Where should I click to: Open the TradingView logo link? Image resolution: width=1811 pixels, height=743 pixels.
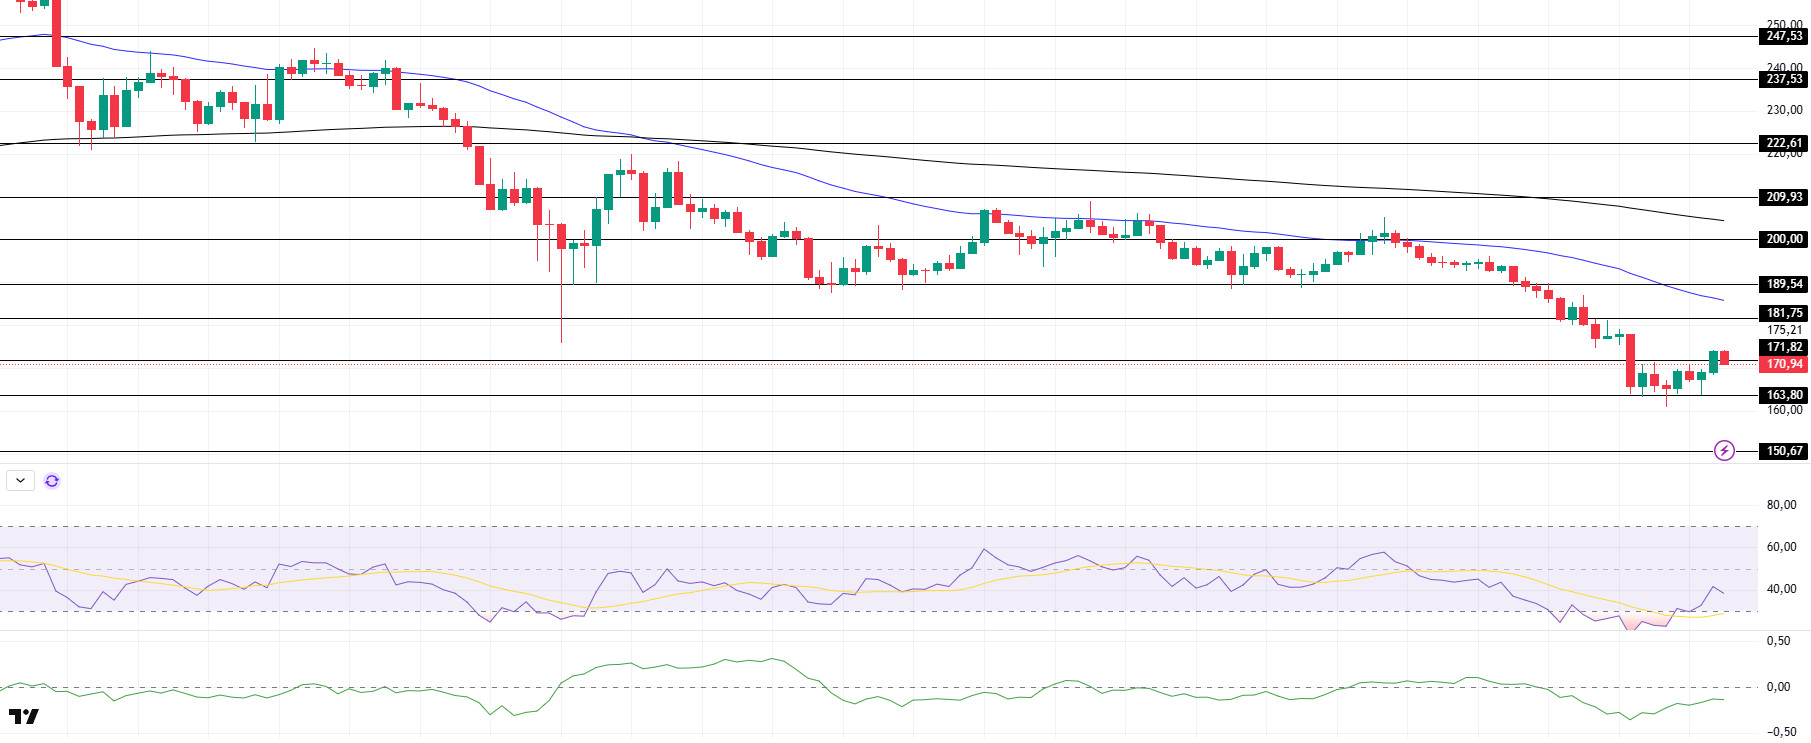(x=24, y=717)
